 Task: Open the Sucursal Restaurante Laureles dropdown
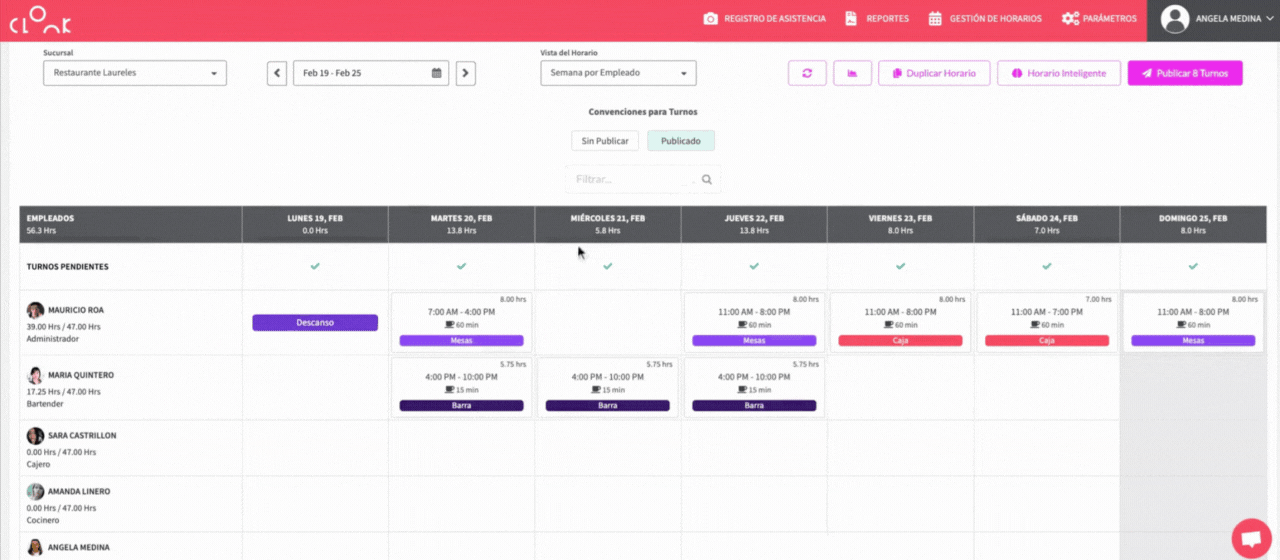pos(135,73)
